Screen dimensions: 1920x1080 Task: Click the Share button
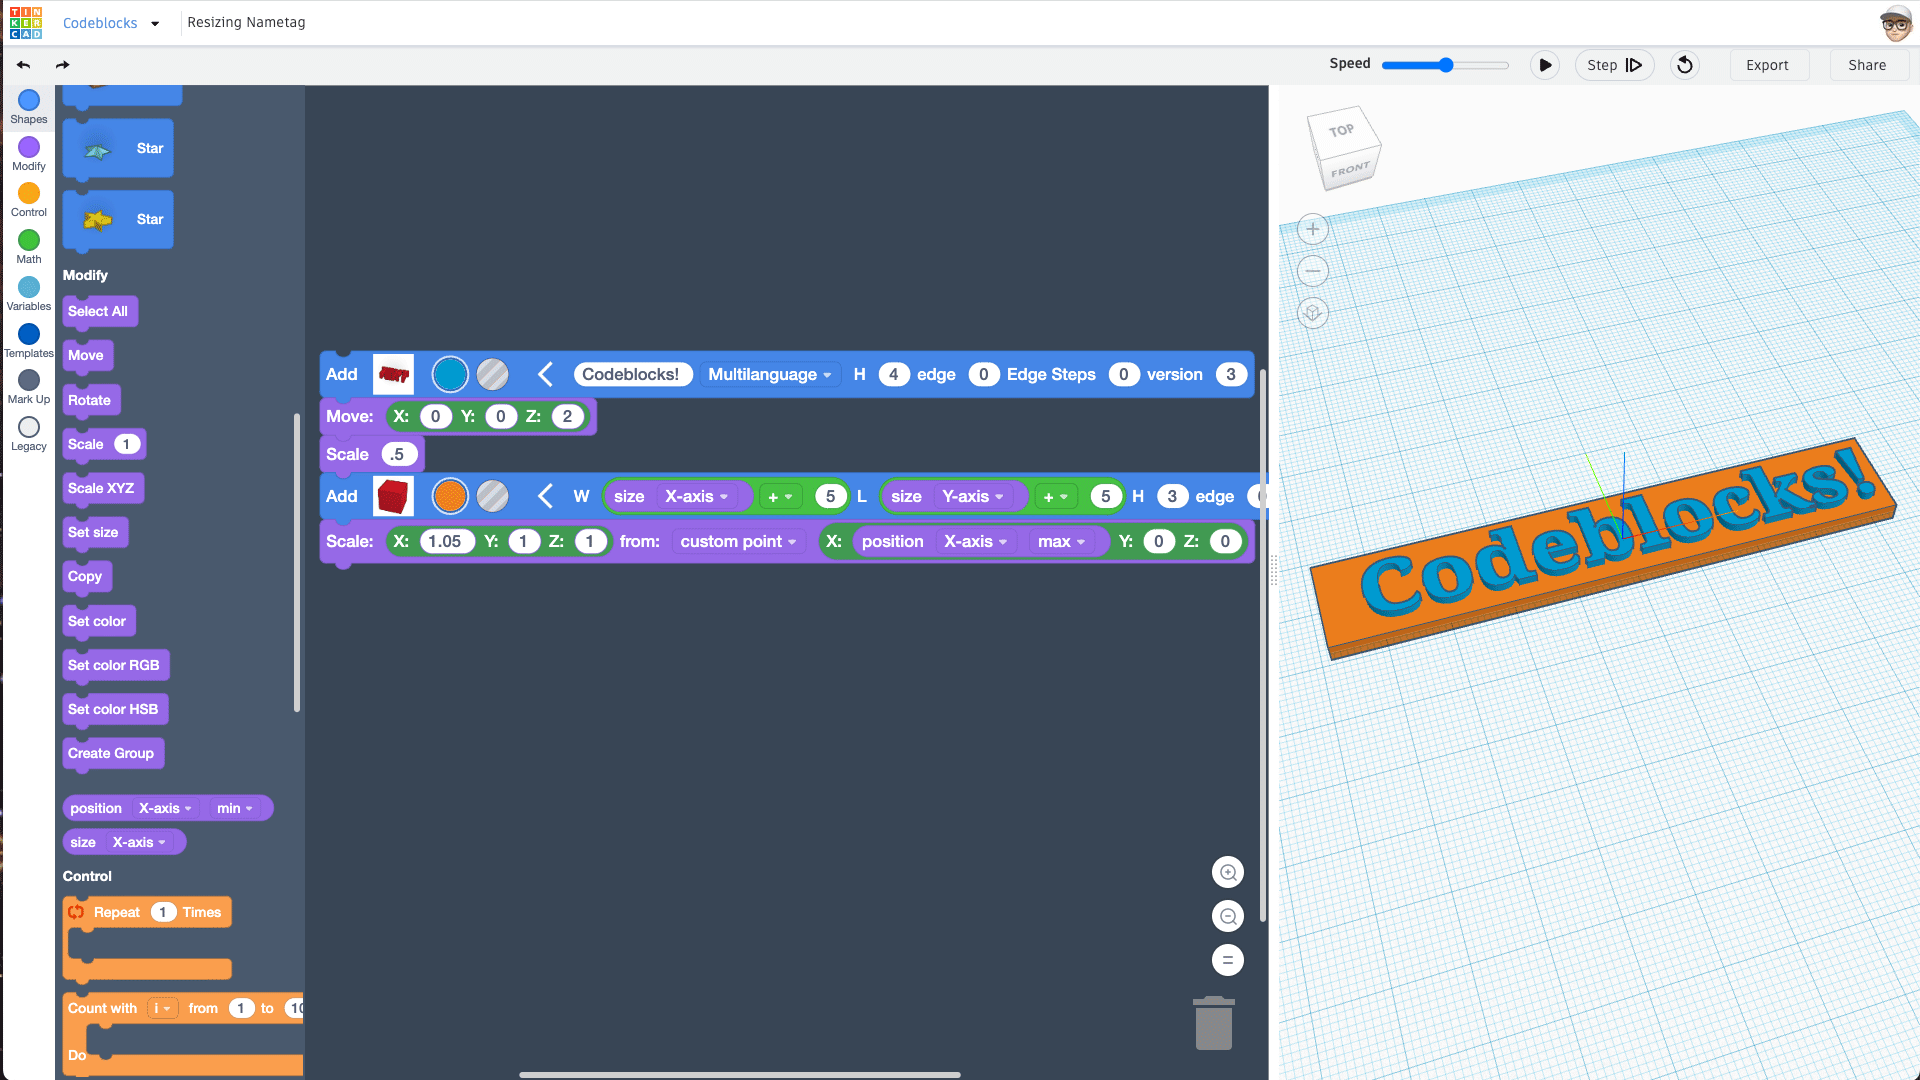[x=1868, y=64]
